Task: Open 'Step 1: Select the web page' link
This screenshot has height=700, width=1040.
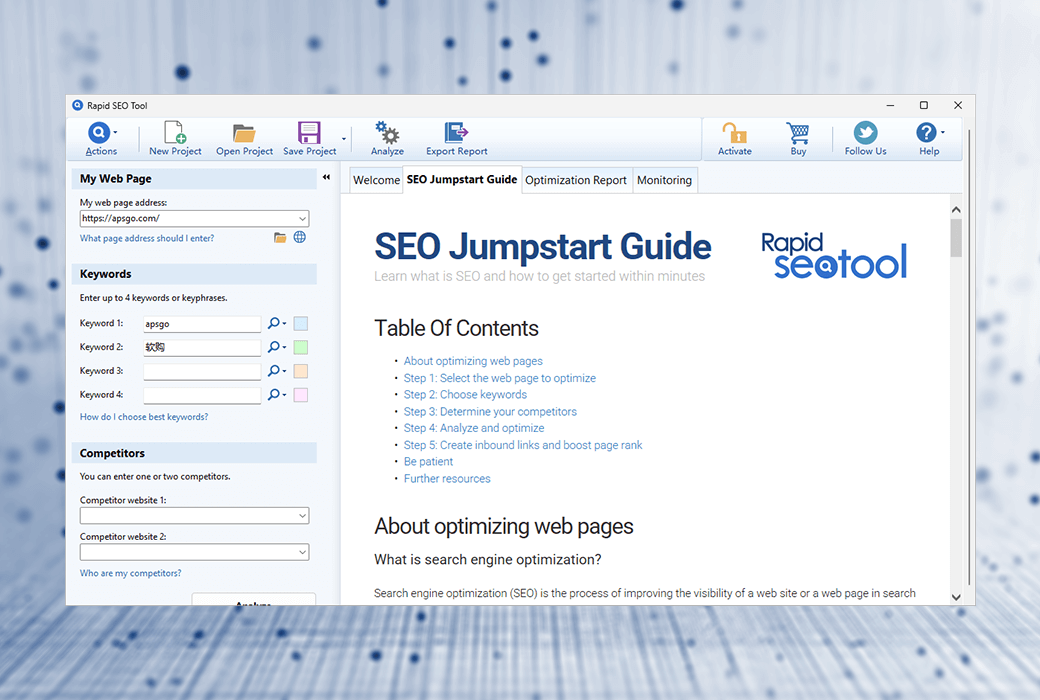Action: (499, 378)
